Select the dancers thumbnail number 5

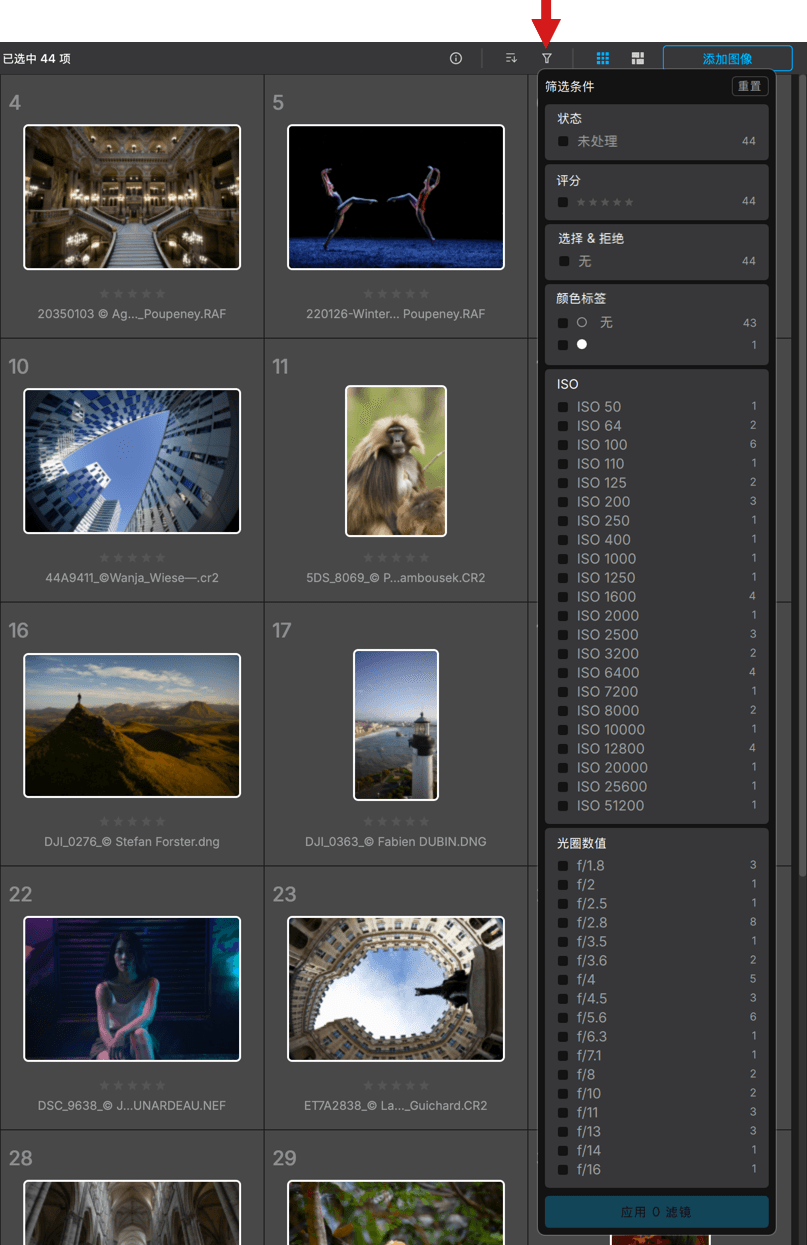point(396,197)
